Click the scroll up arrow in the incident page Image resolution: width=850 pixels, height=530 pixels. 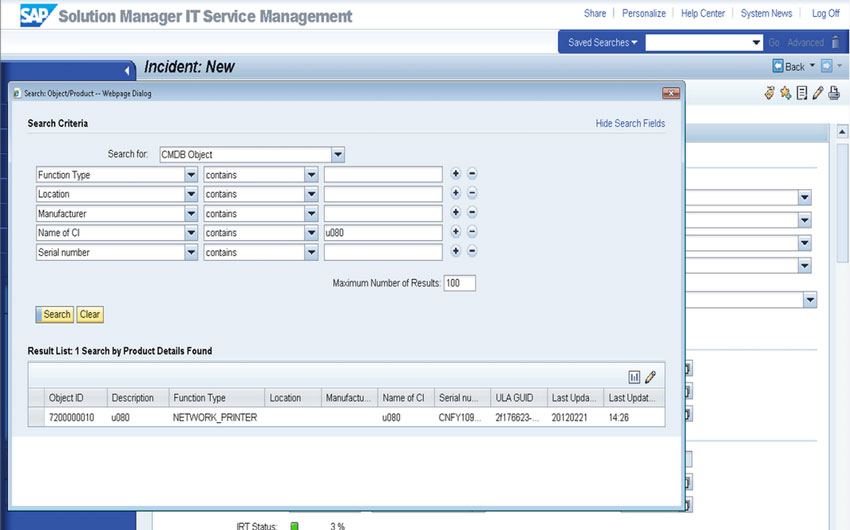pos(842,131)
